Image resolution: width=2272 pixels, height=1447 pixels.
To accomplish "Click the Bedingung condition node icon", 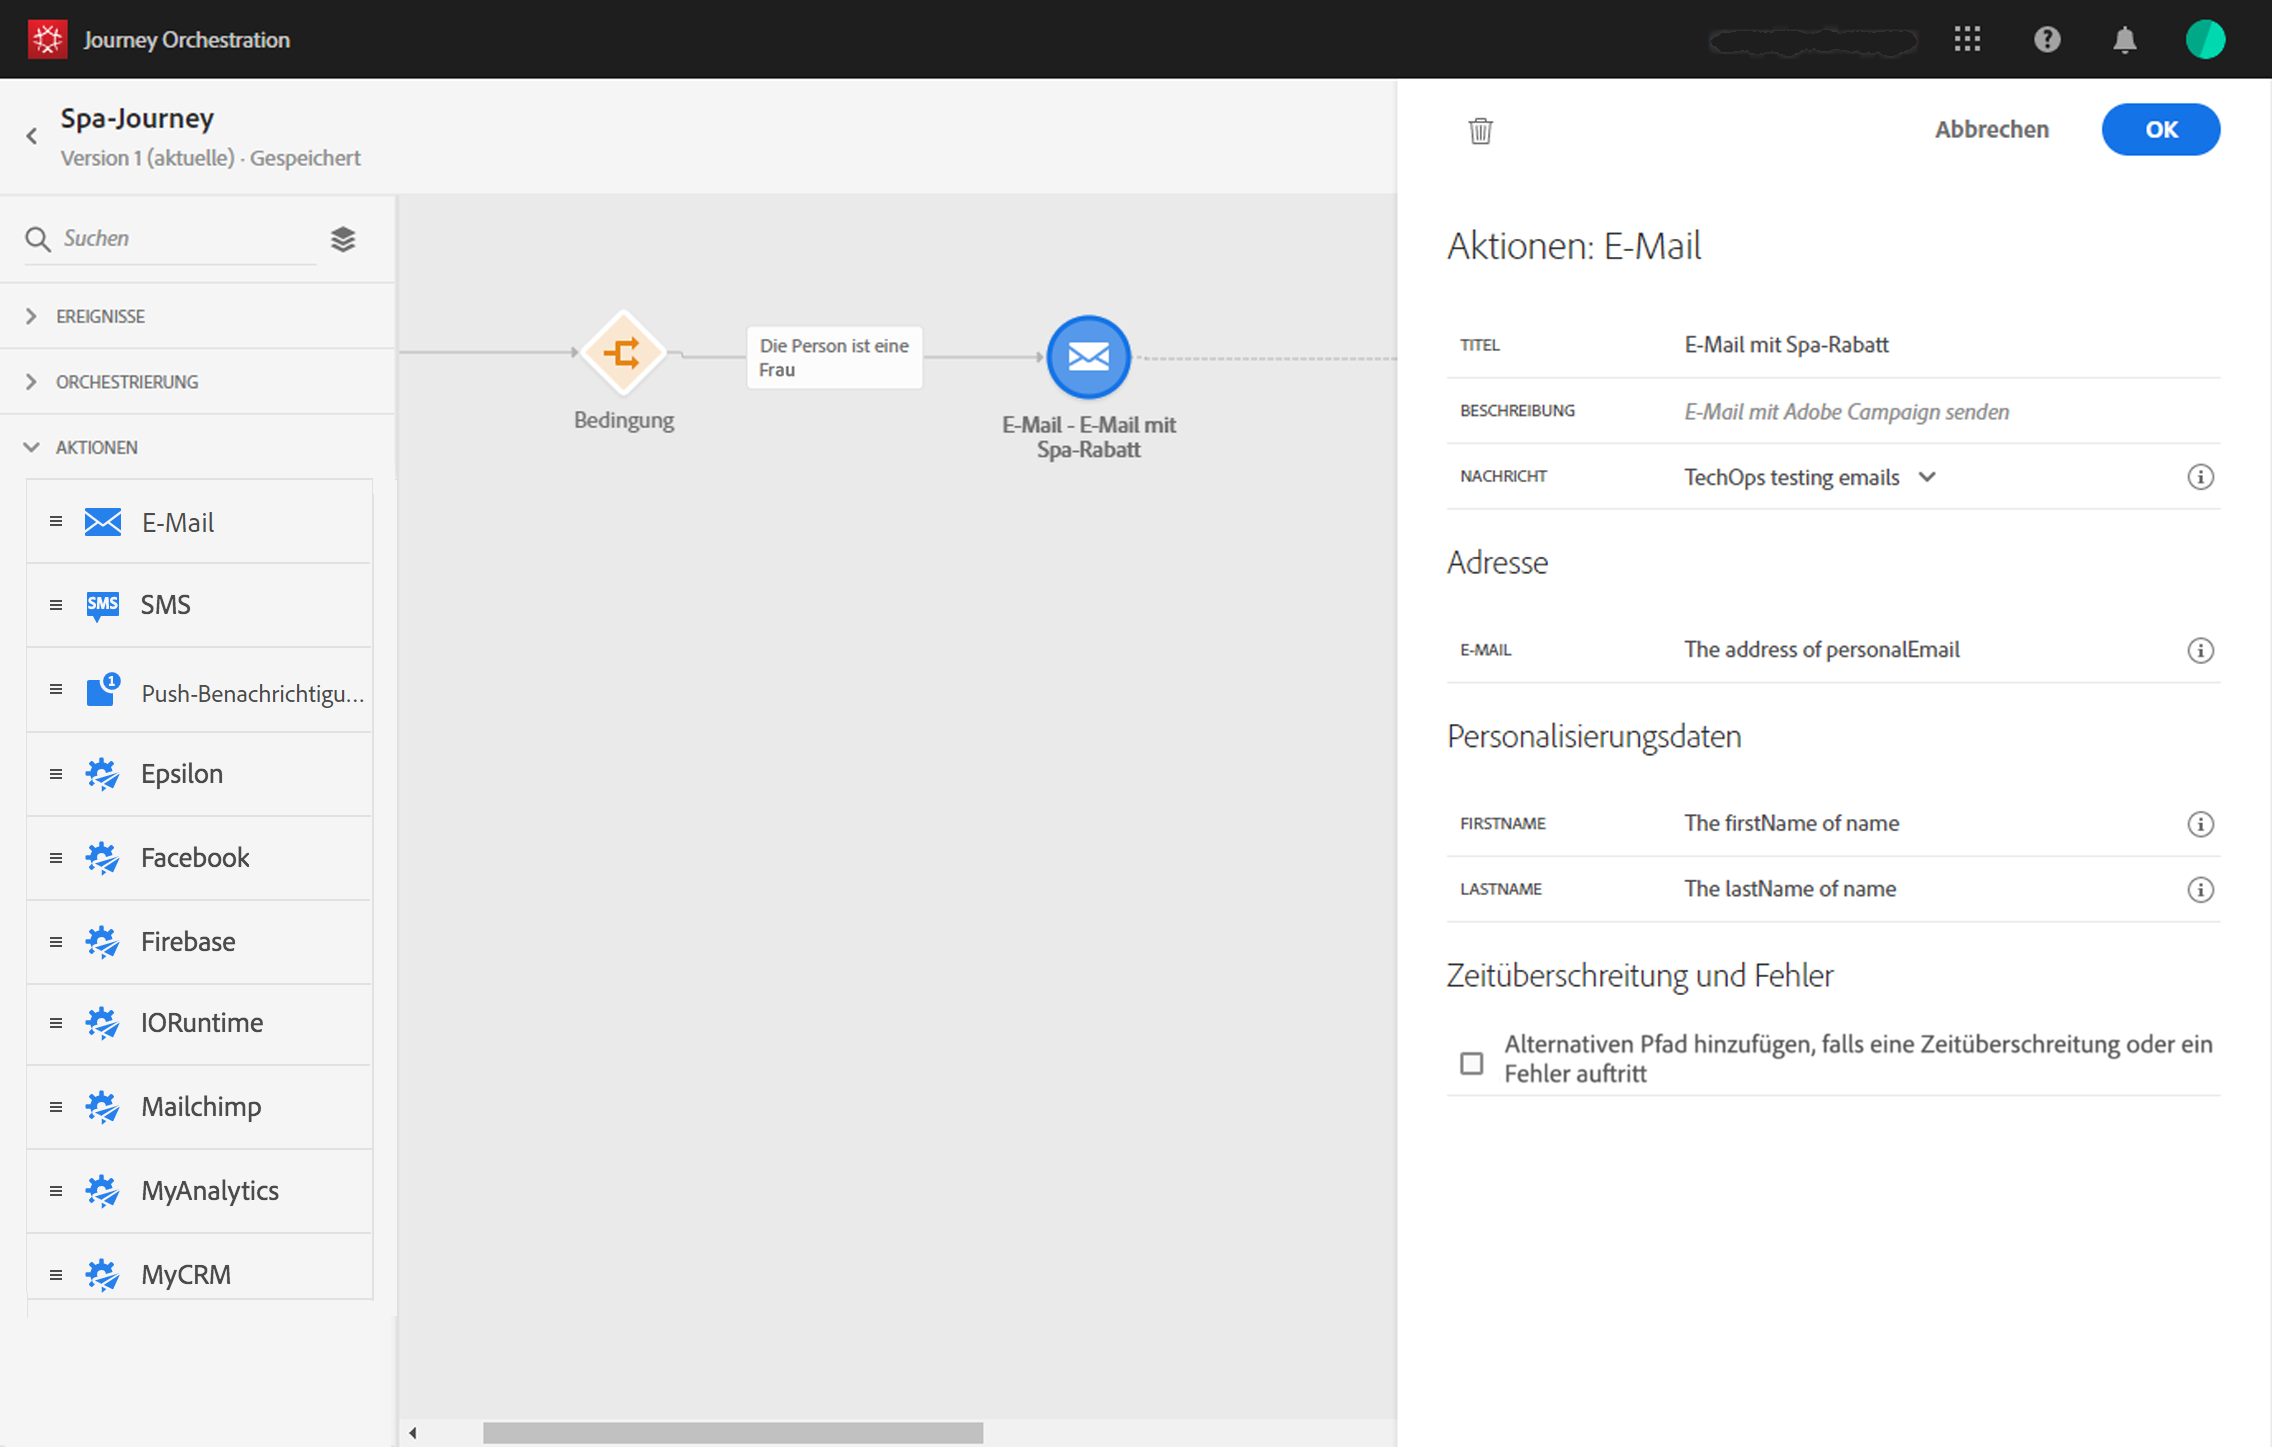I will pyautogui.click(x=623, y=353).
